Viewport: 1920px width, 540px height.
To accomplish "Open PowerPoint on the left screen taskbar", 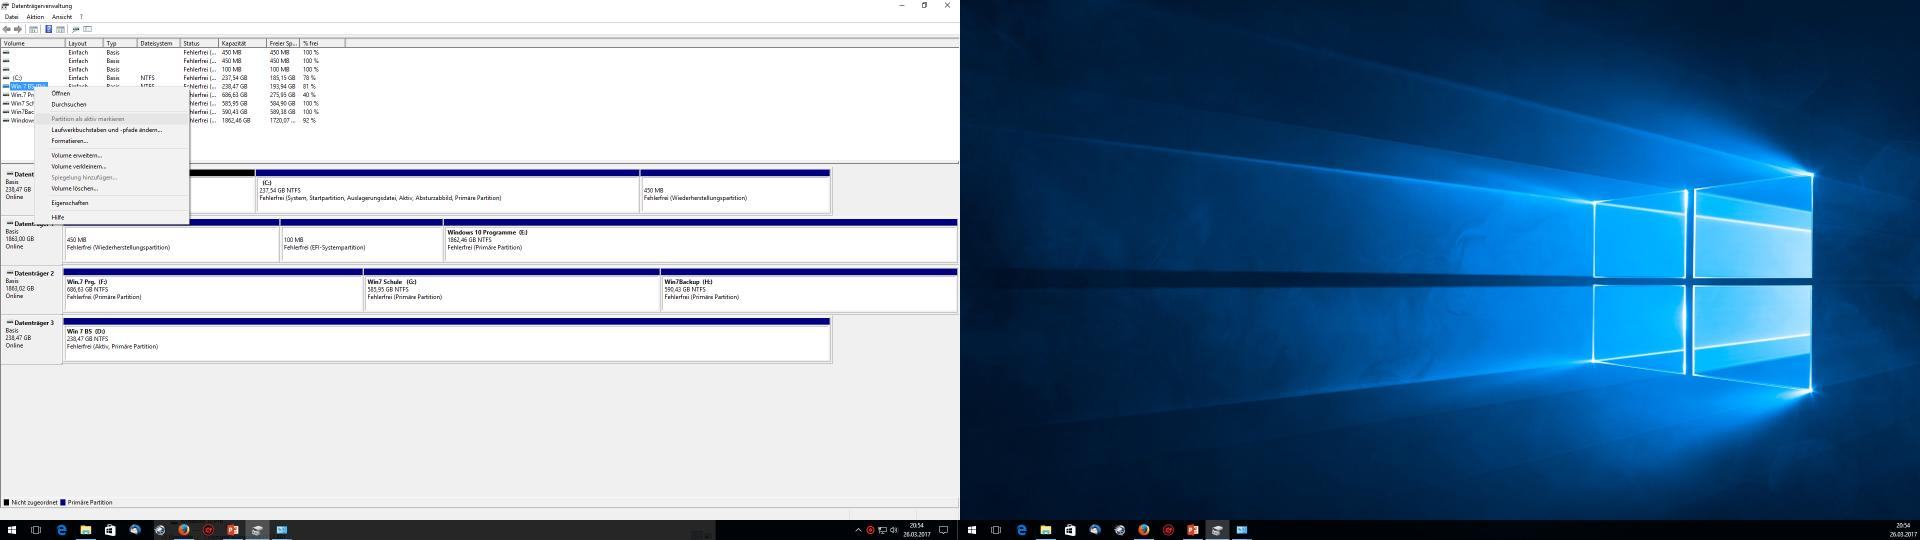I will [233, 530].
